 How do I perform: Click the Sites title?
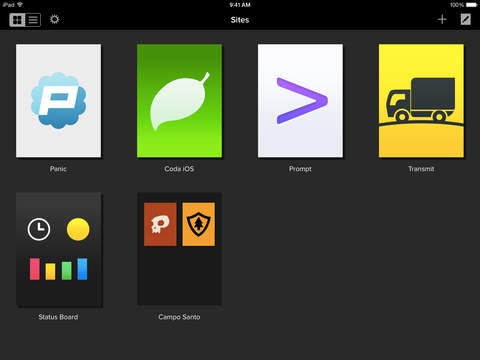pyautogui.click(x=240, y=20)
